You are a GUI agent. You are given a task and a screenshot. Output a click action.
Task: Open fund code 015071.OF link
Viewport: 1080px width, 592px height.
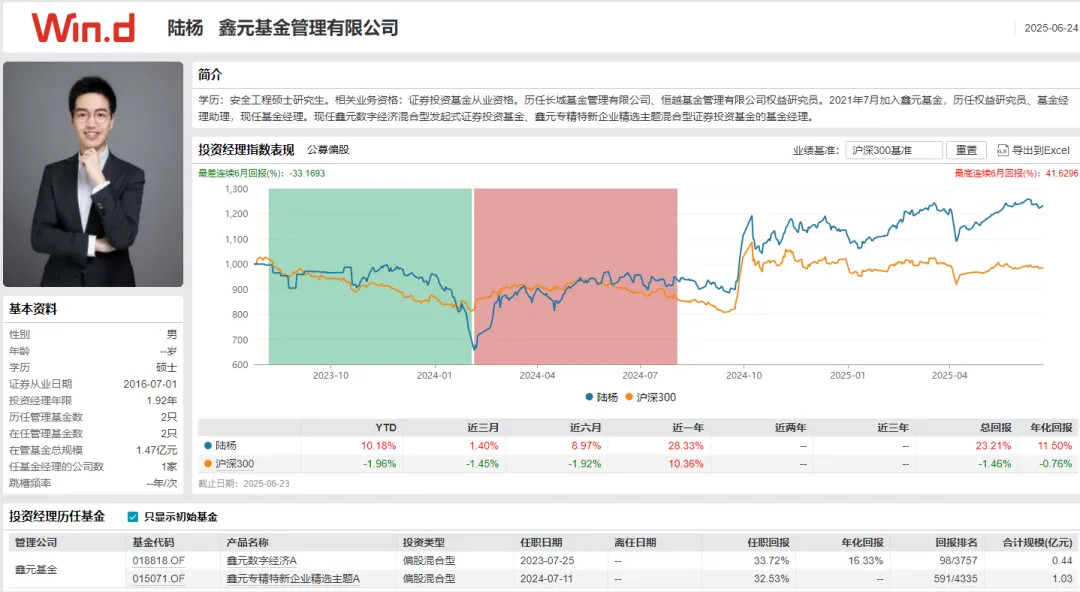(158, 578)
